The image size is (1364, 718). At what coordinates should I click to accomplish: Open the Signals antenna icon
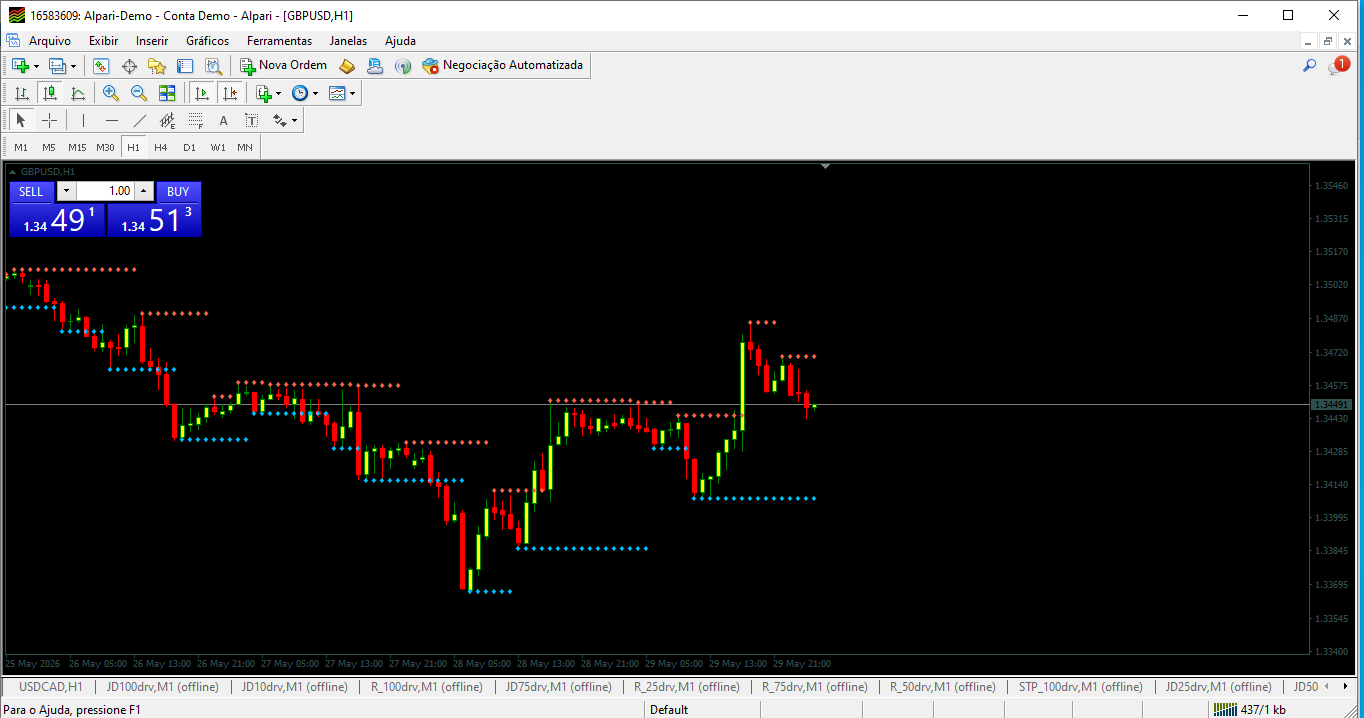(403, 66)
